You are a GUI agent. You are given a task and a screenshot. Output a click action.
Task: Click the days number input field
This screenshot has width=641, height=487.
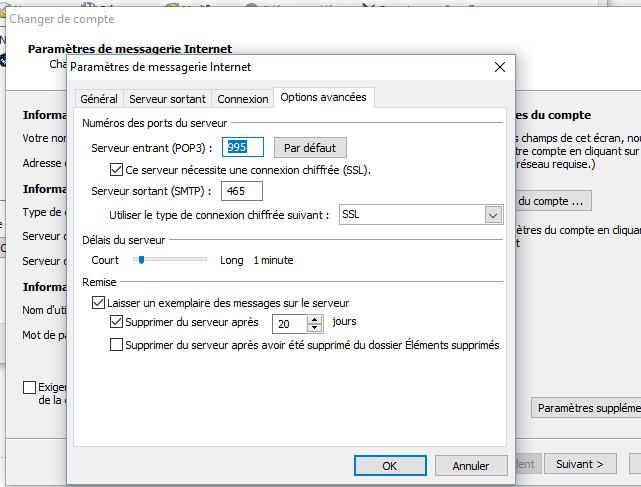[x=289, y=323]
